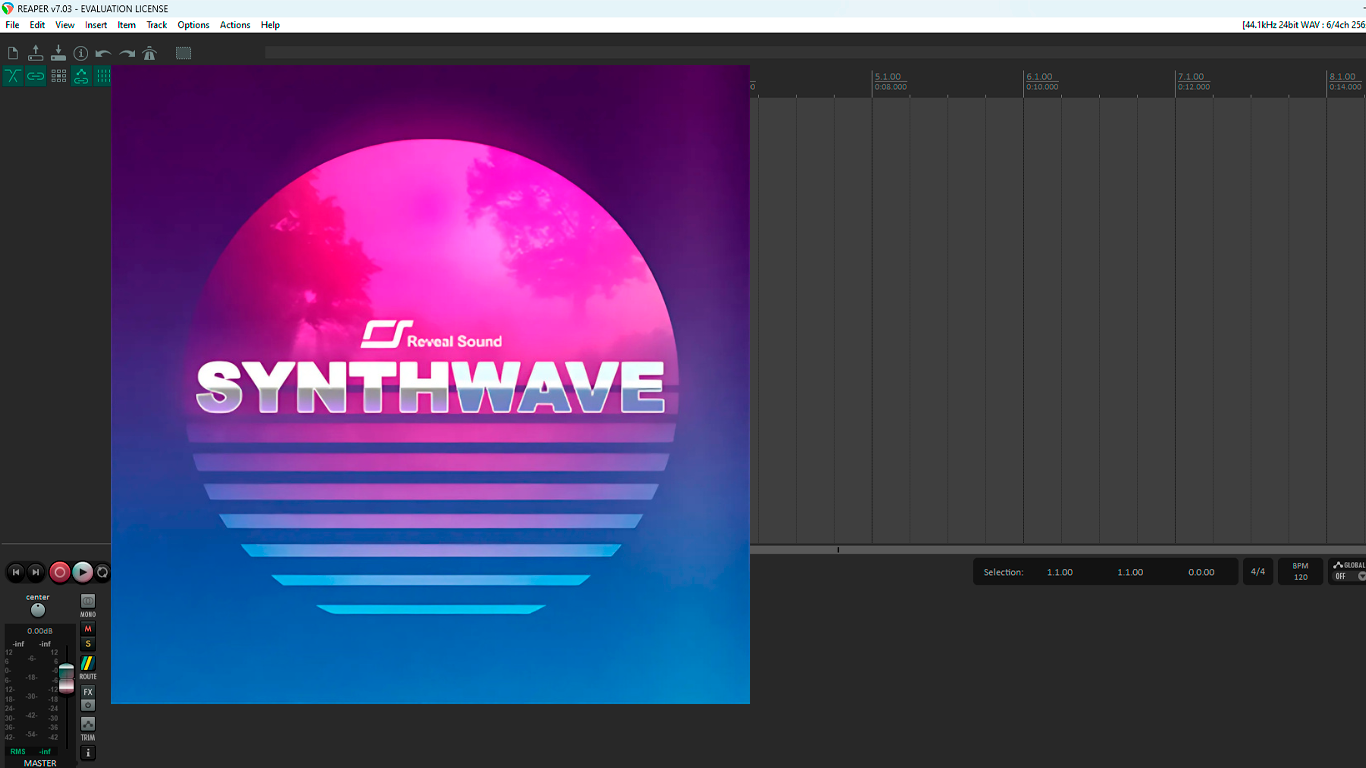Redo the action with the right curved arrow
The width and height of the screenshot is (1366, 768).
click(127, 53)
